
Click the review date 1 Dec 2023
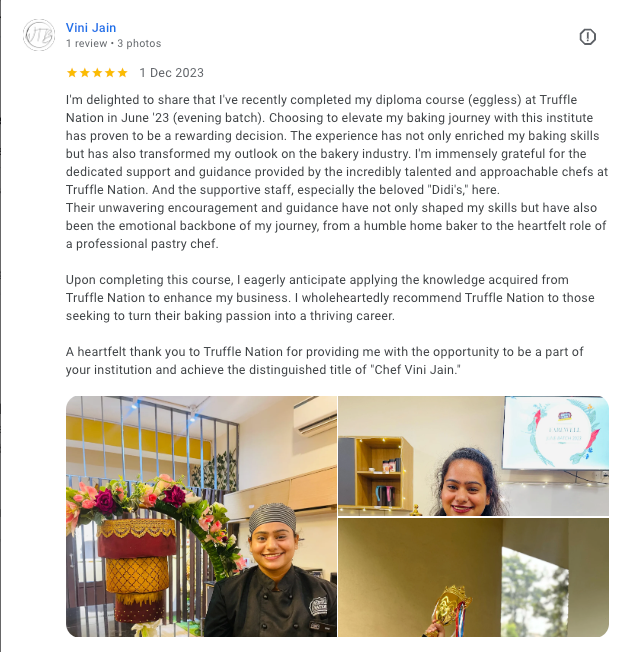tap(171, 73)
